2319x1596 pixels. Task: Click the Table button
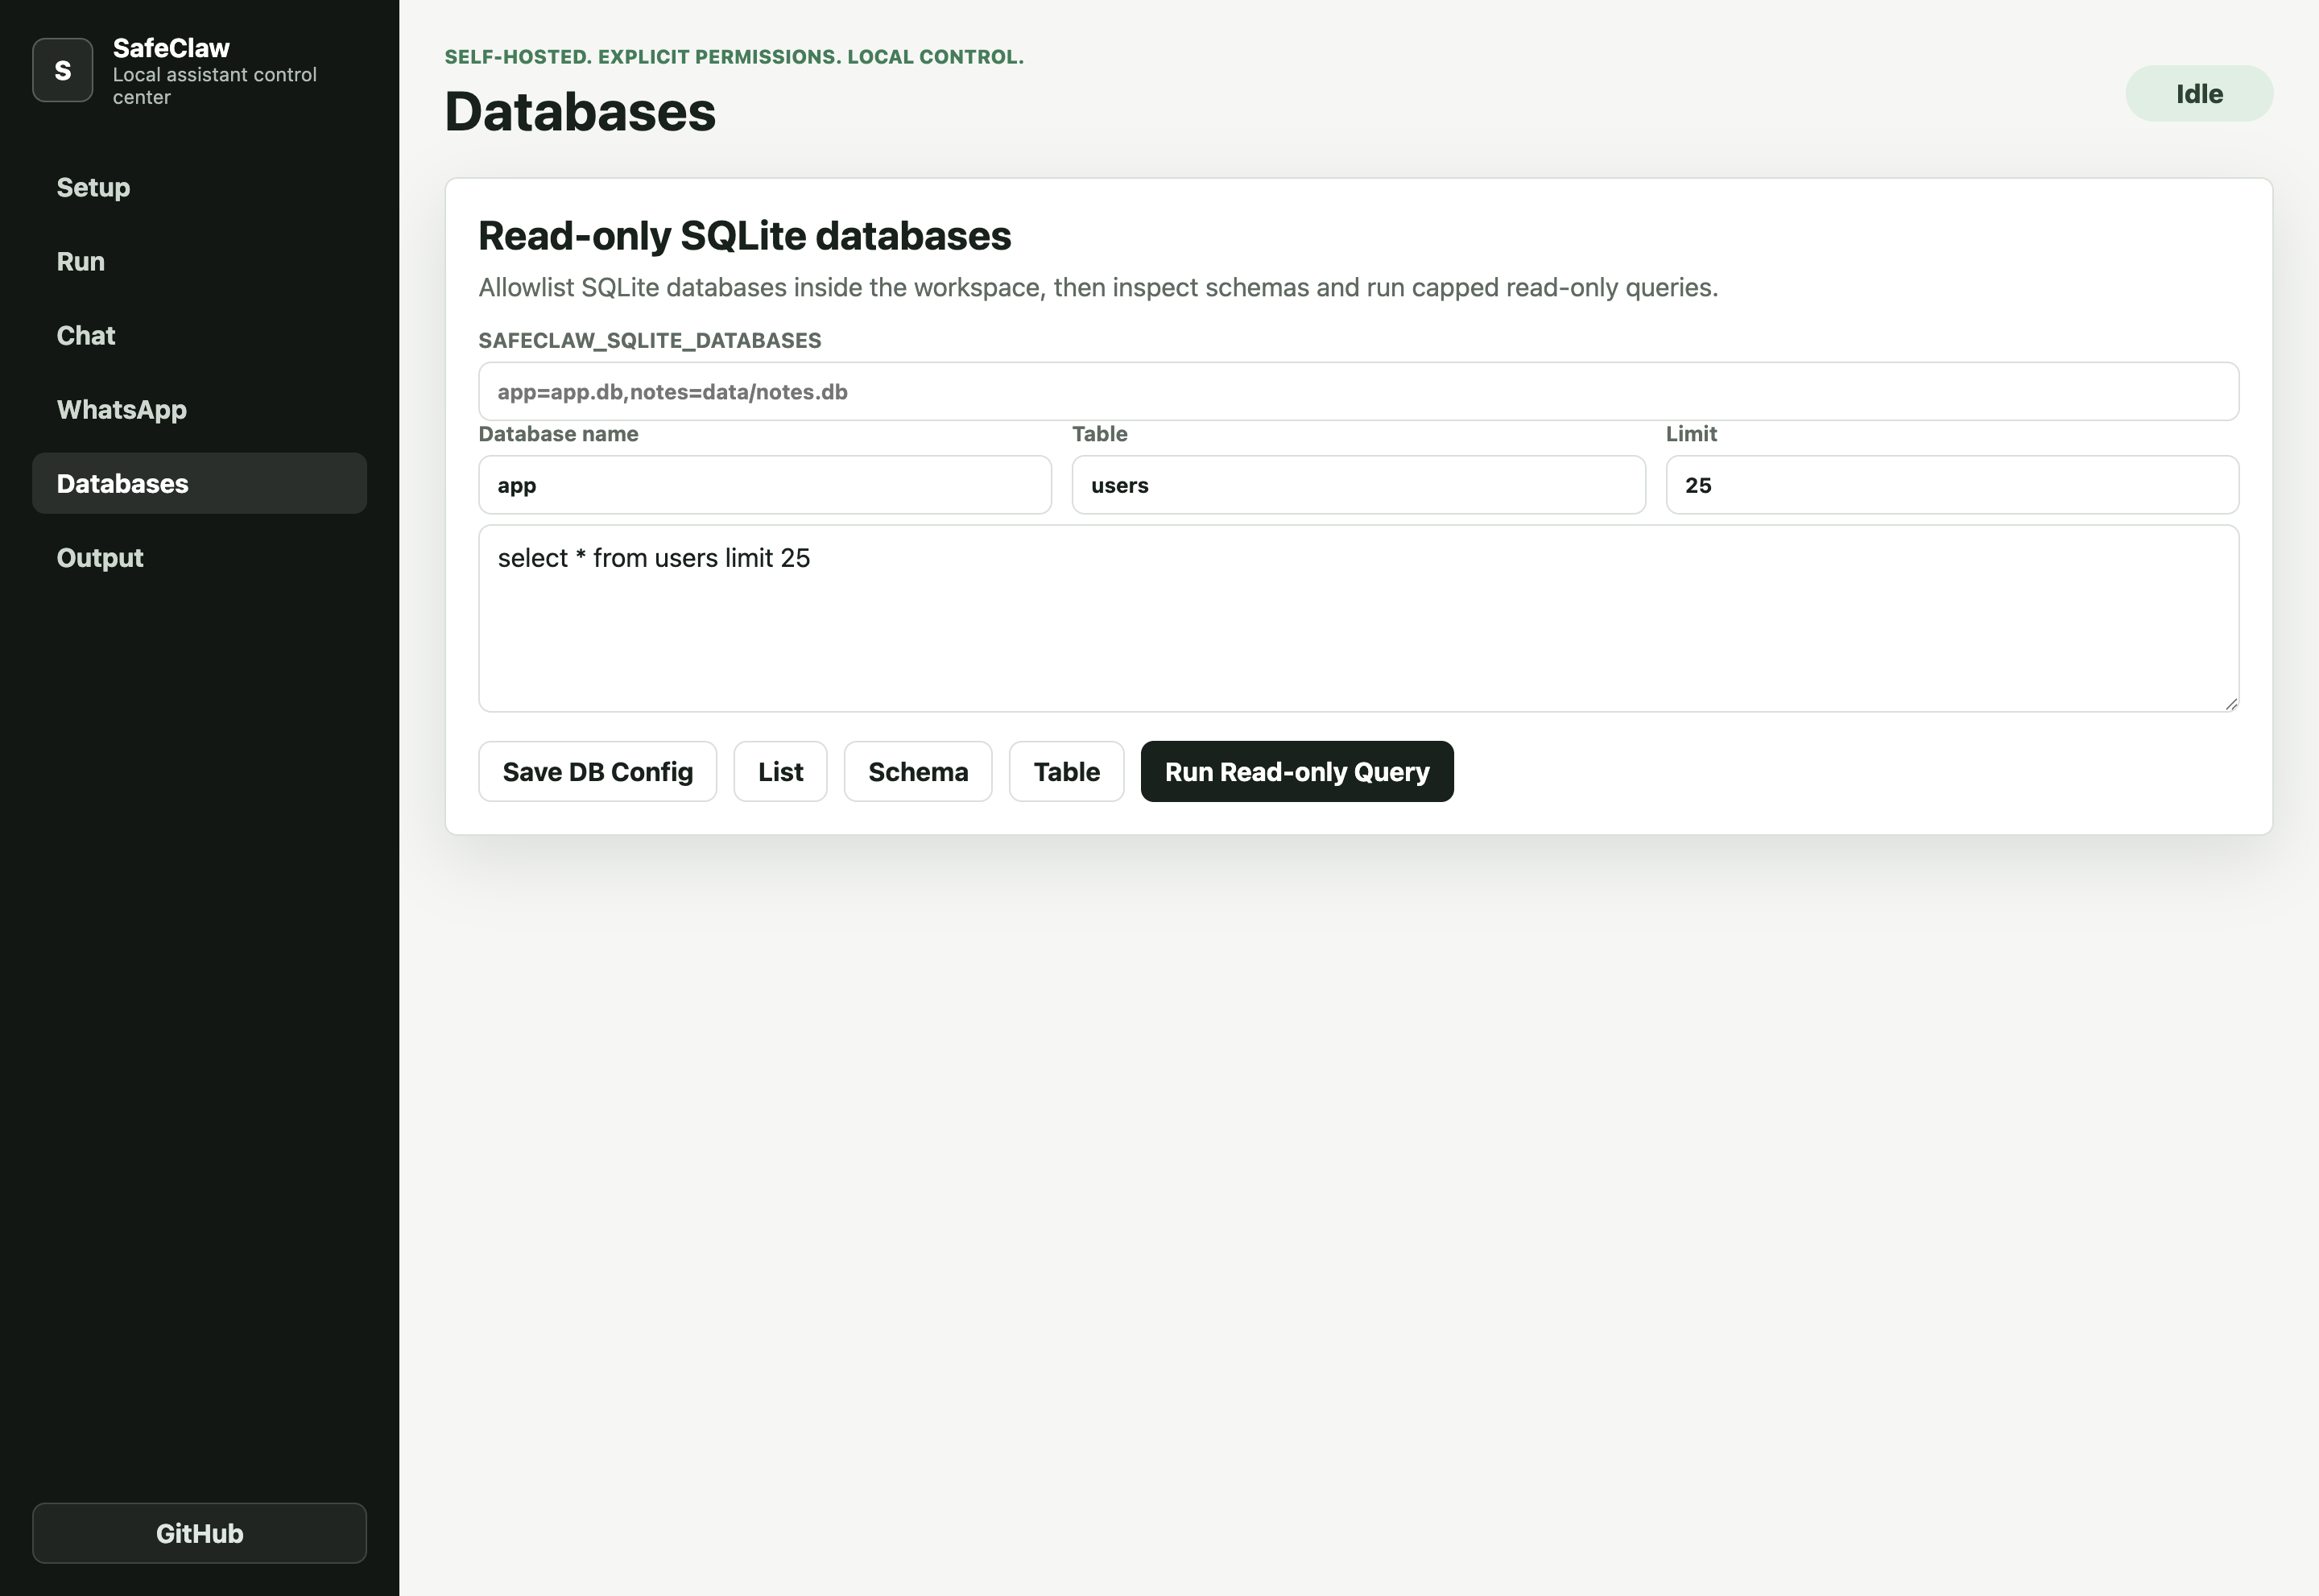point(1066,771)
